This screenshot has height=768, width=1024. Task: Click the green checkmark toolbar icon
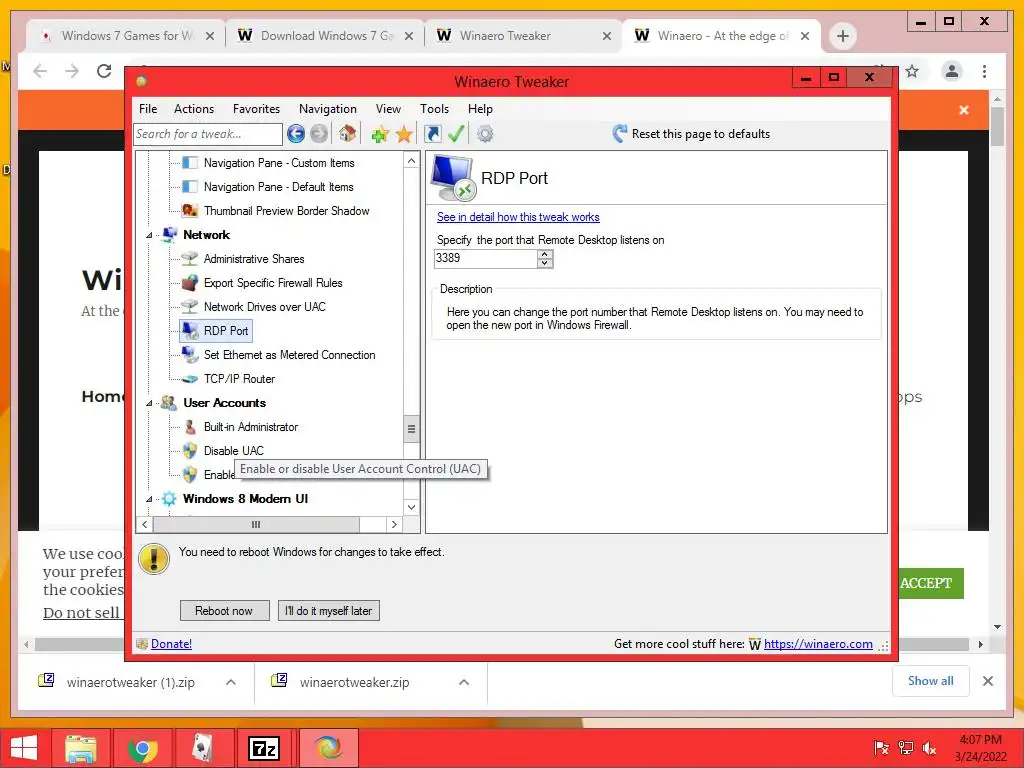[x=456, y=134]
